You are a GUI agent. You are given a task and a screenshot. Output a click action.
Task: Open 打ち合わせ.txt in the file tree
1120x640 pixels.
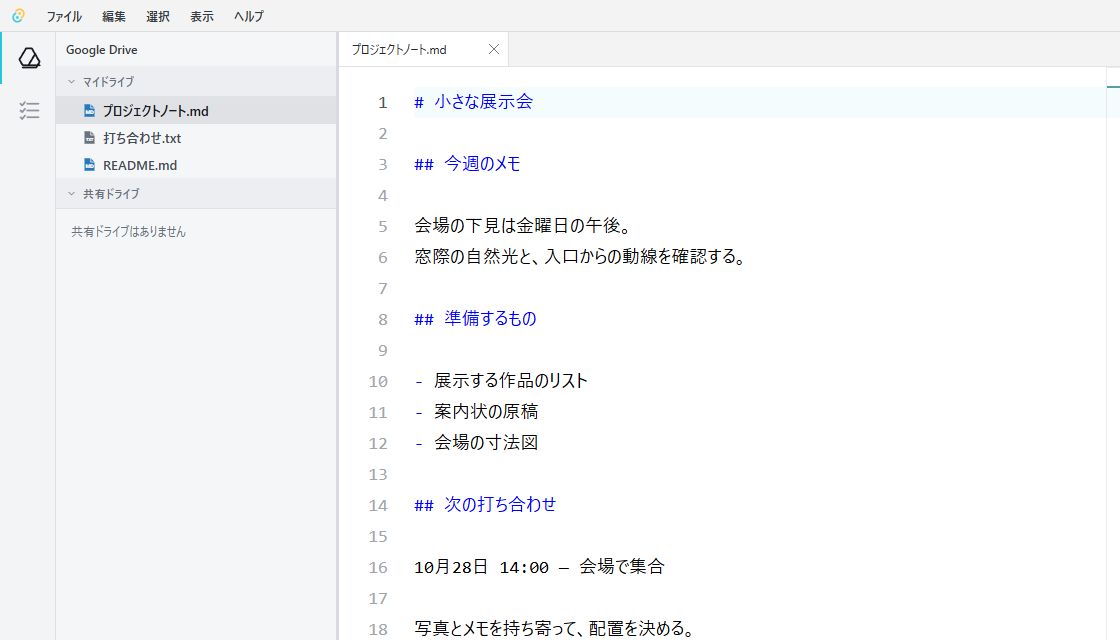(x=196, y=138)
